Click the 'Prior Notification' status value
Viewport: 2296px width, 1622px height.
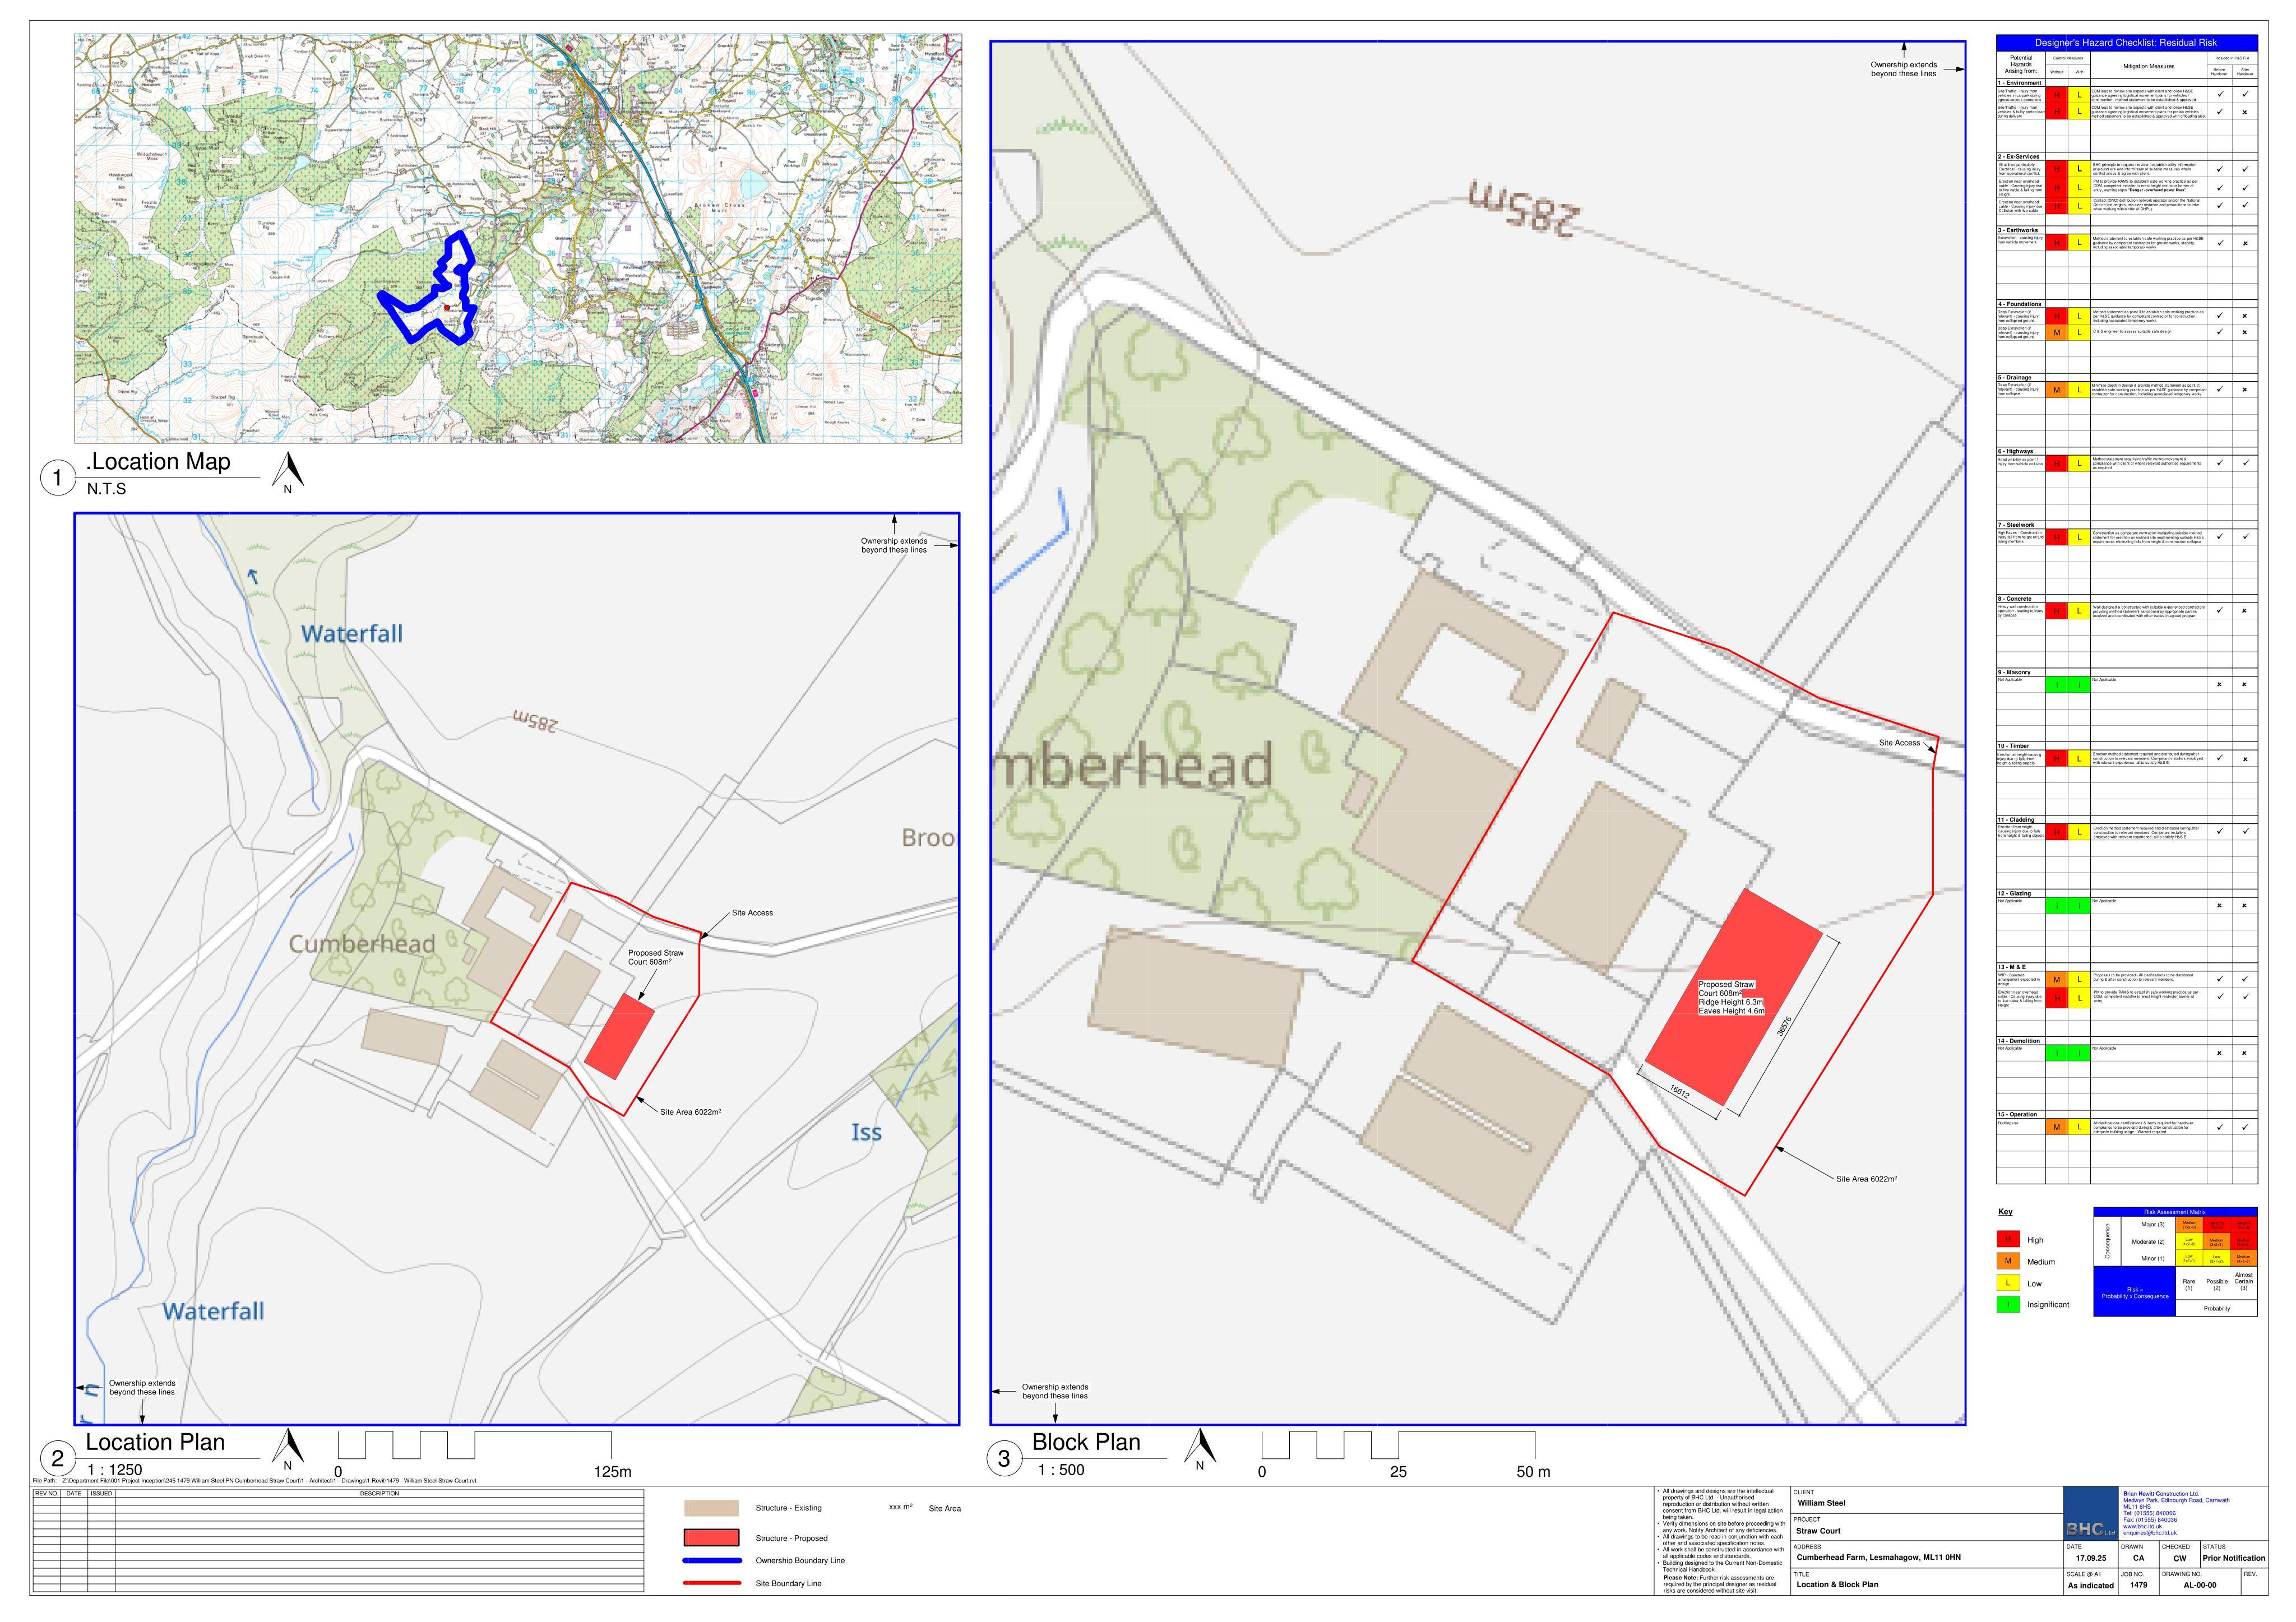click(2234, 1558)
